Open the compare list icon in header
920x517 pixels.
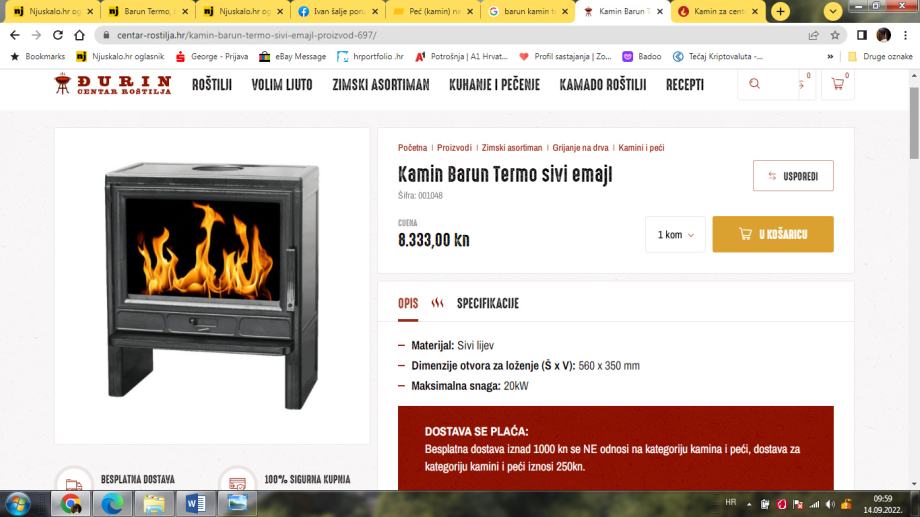(801, 84)
